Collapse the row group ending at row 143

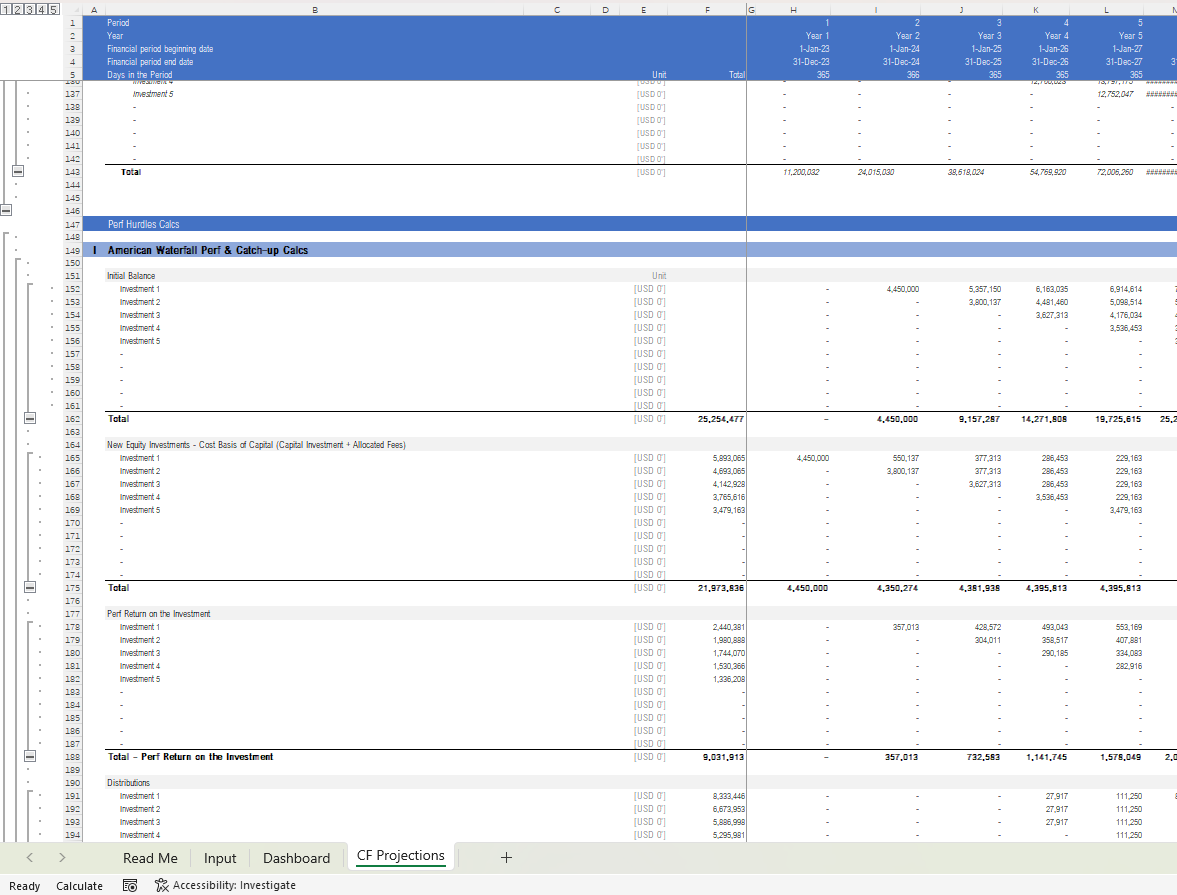click(x=17, y=172)
